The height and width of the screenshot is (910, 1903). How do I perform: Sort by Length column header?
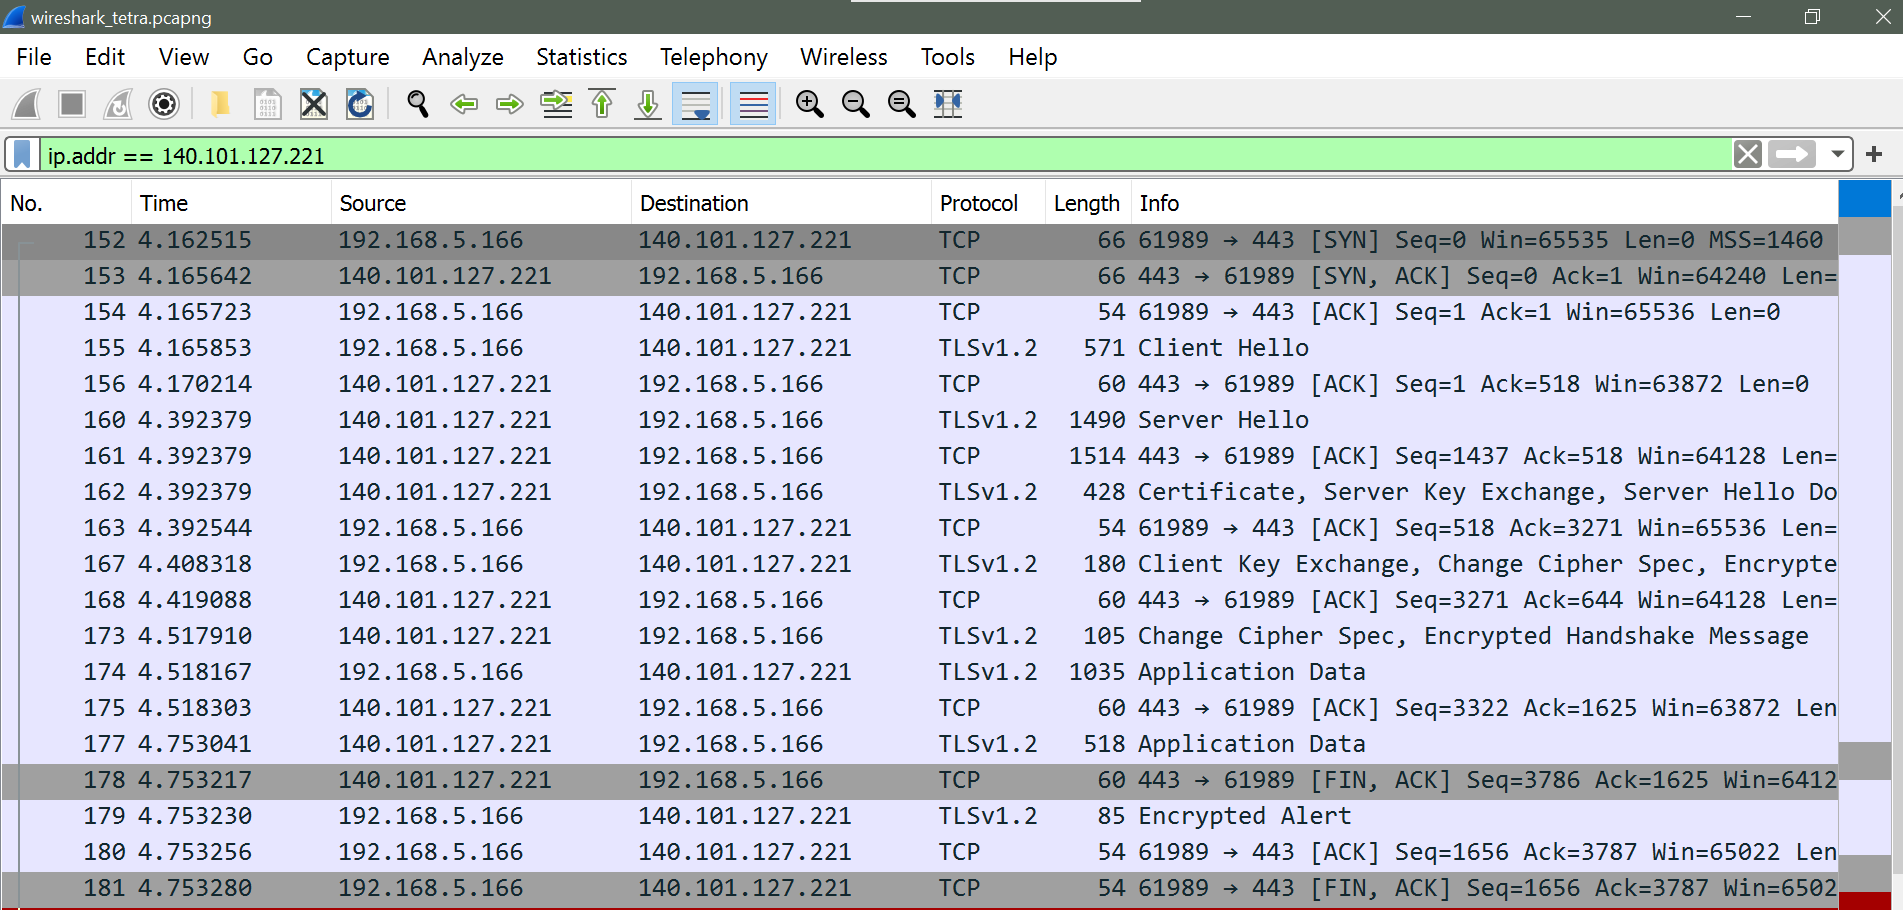1088,203
